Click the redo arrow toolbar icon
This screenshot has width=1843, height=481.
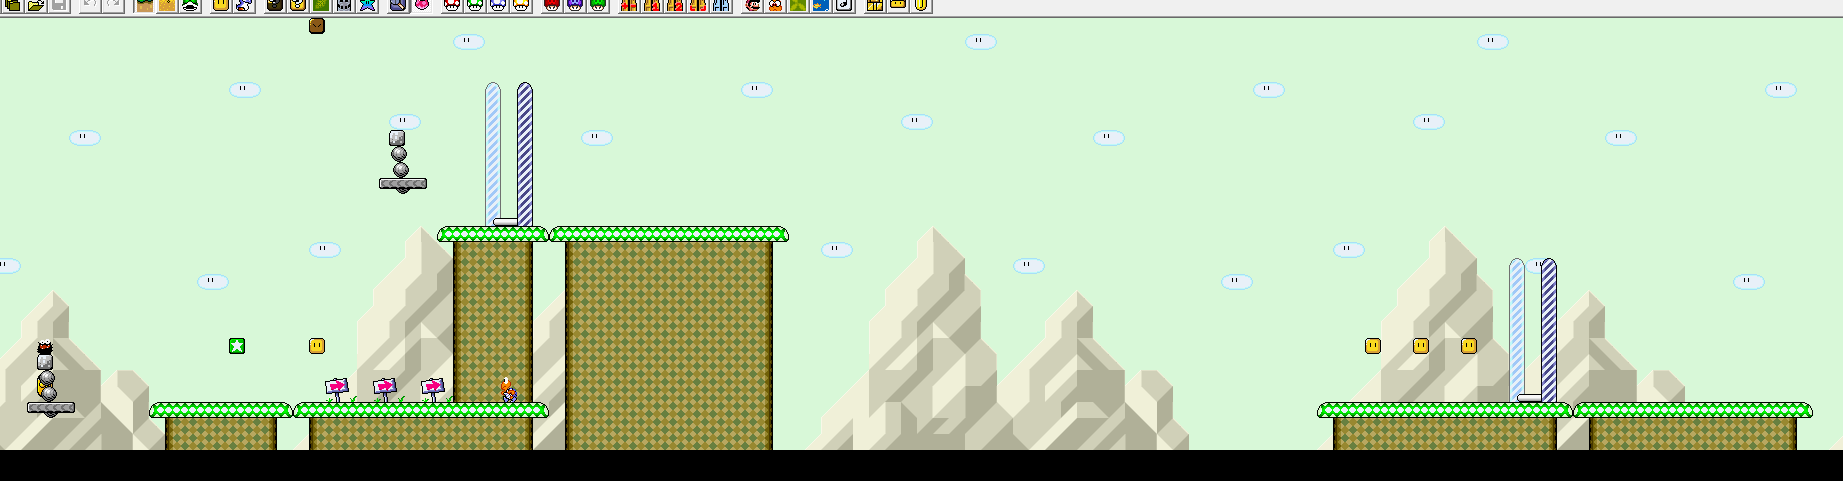pos(115,5)
